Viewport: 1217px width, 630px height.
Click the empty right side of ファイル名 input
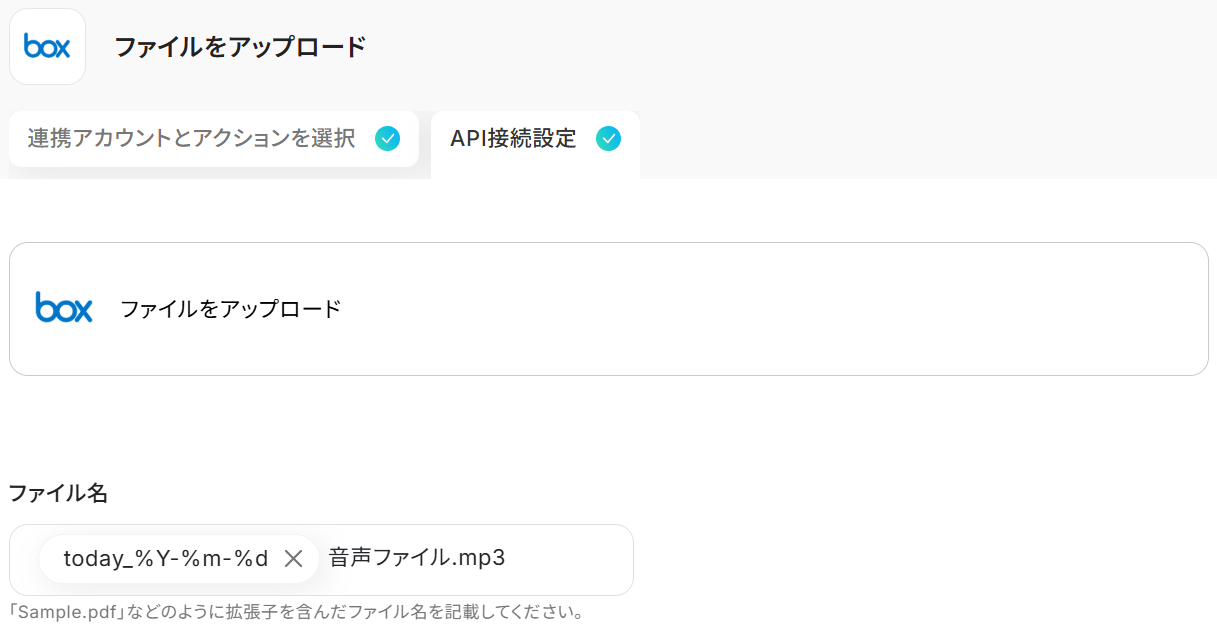580,559
